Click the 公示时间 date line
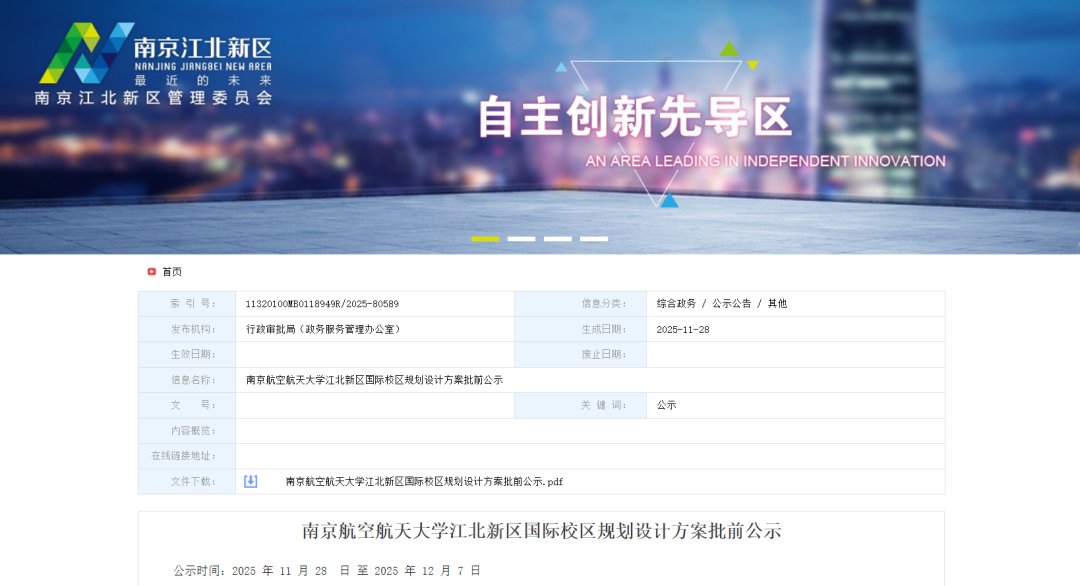The height and width of the screenshot is (586, 1080). point(327,571)
